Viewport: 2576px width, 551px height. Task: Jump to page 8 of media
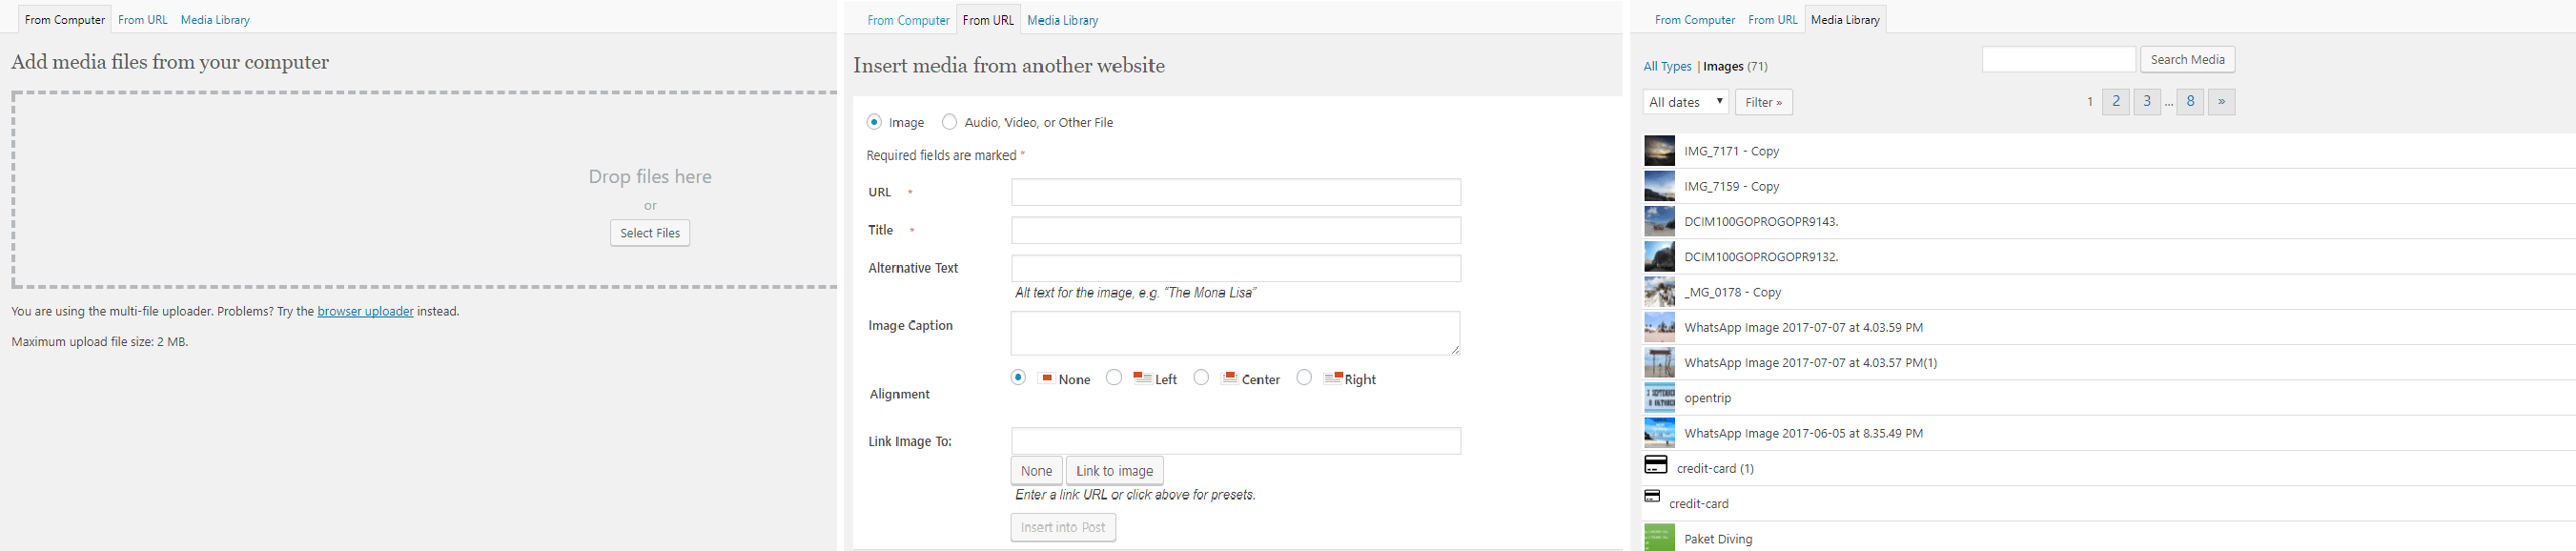2190,102
